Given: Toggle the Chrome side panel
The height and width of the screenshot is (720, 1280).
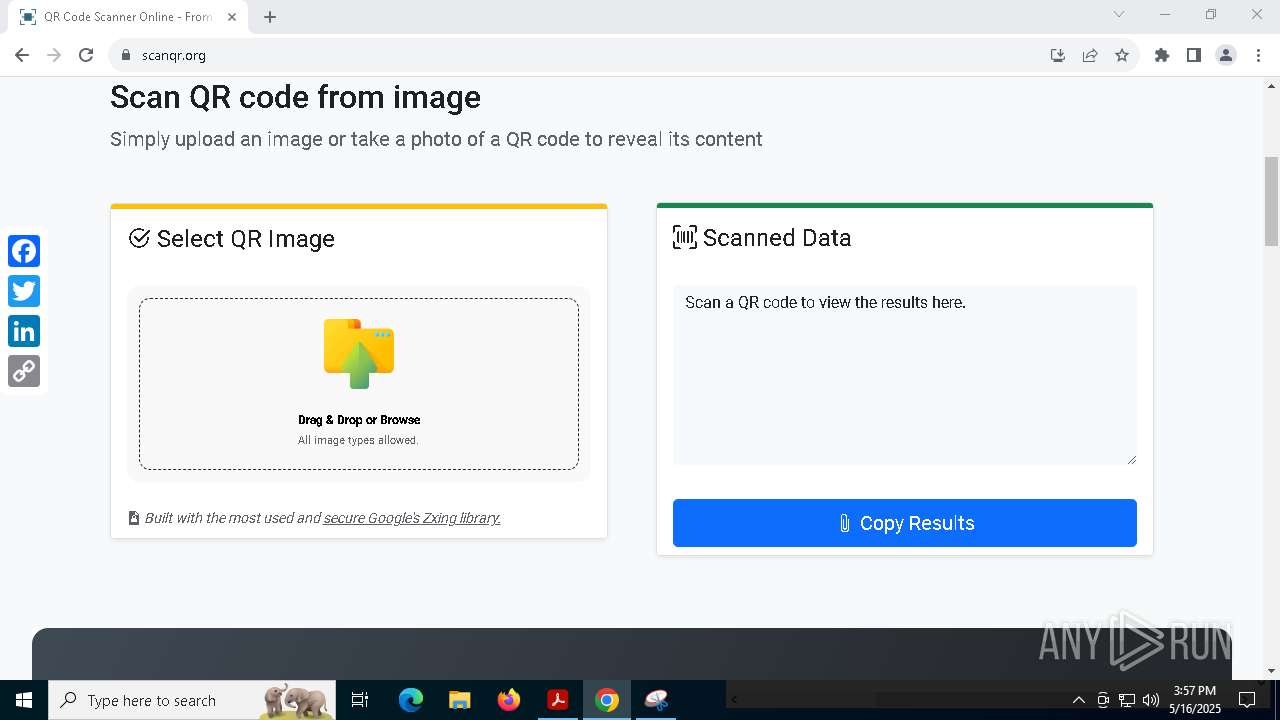Looking at the screenshot, I should [x=1194, y=55].
